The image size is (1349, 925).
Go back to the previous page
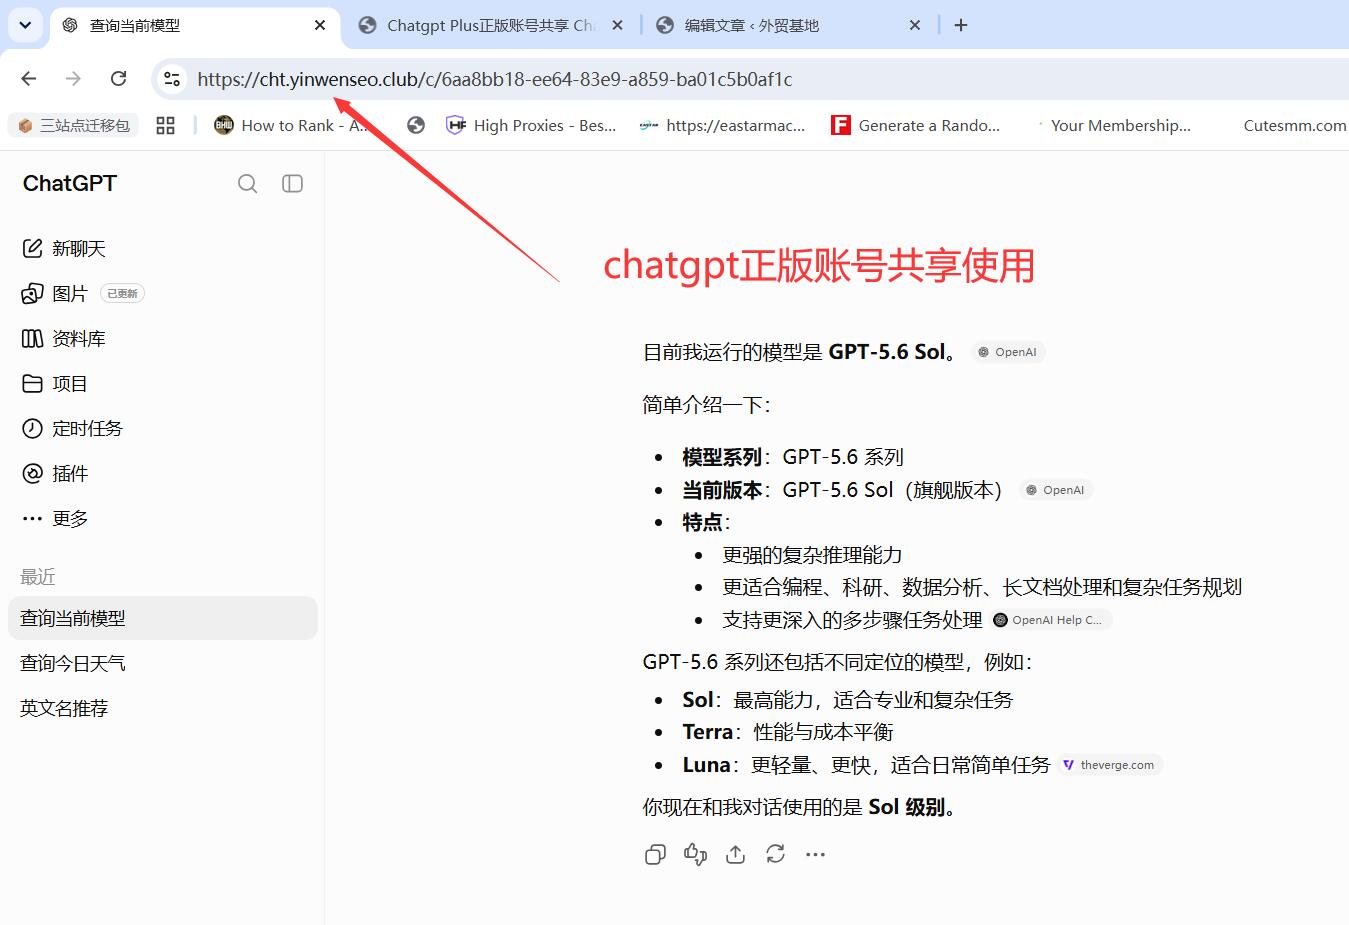point(29,79)
